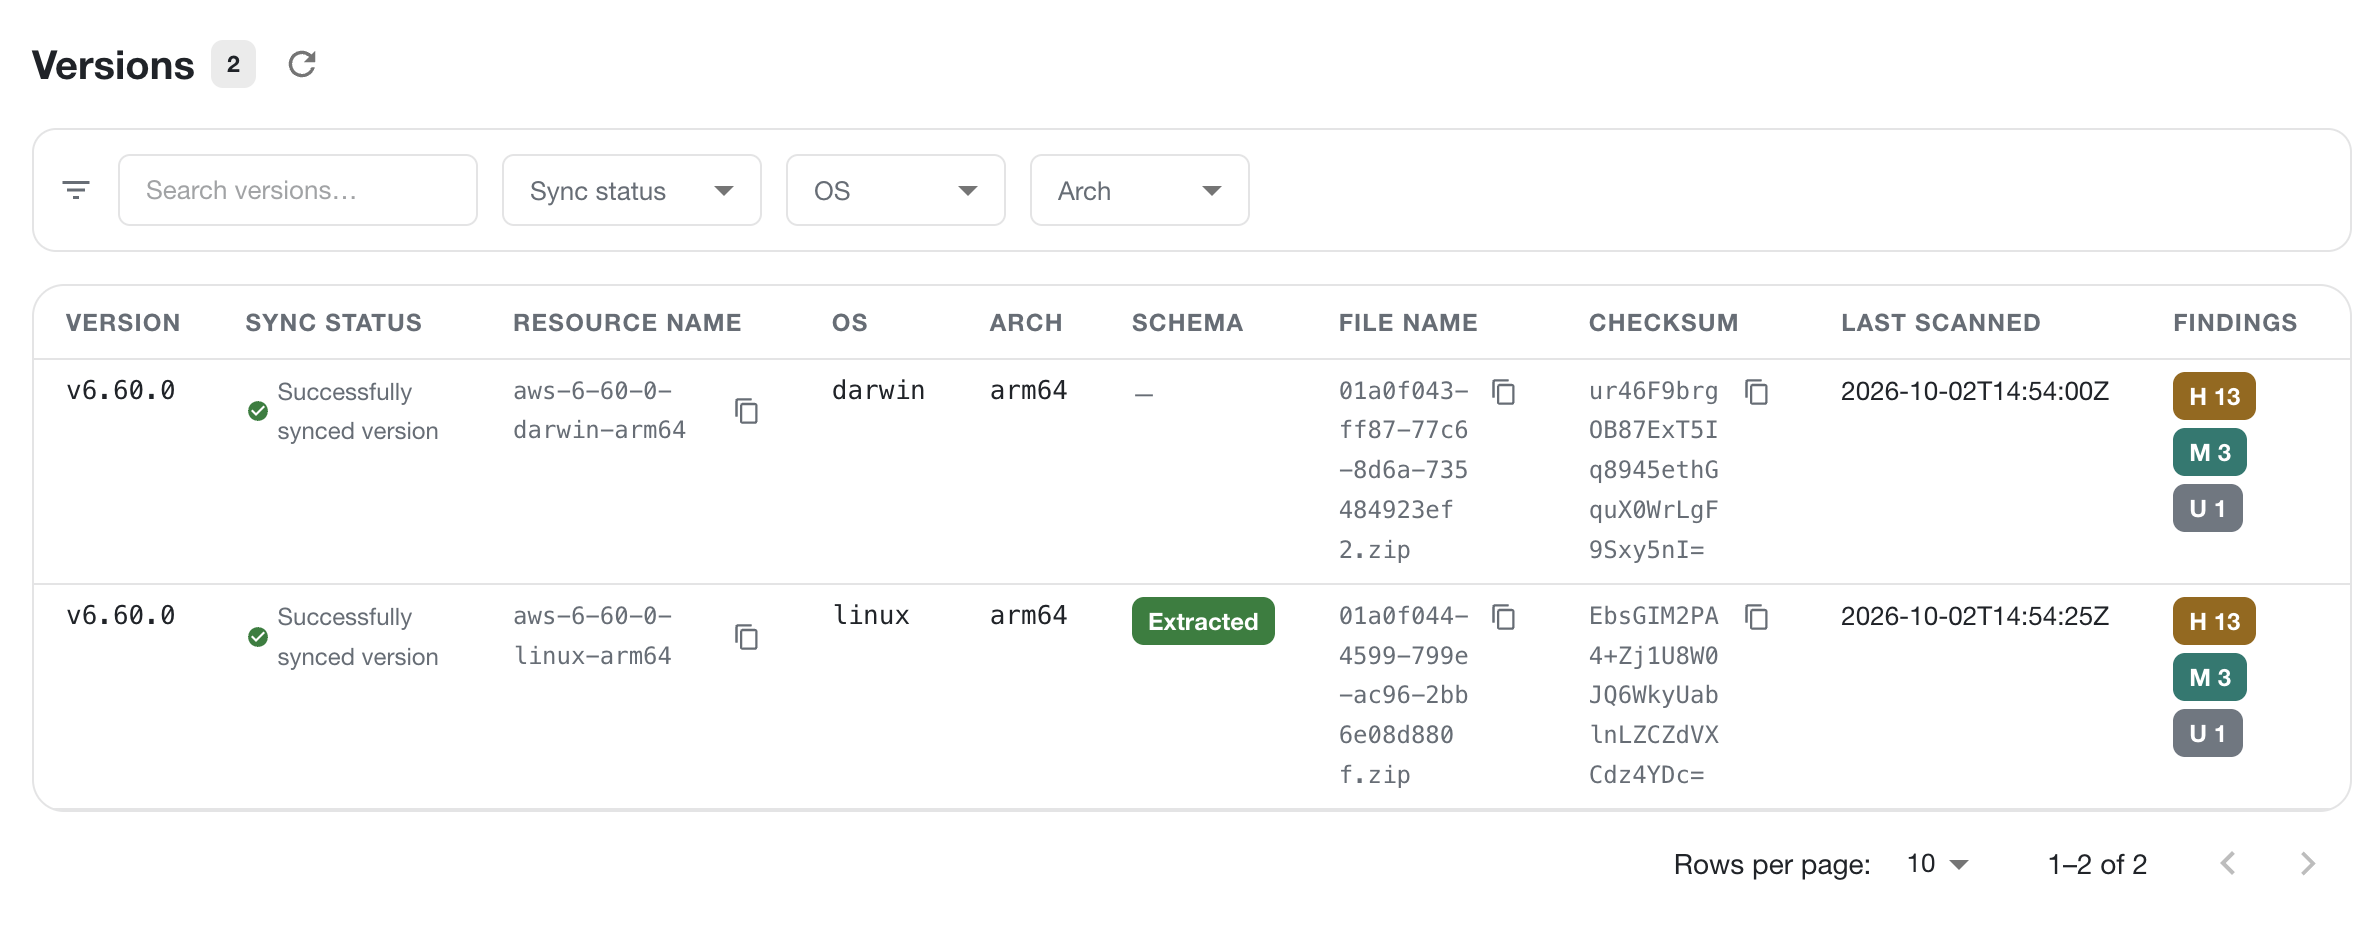
Task: Open the OS filter dropdown
Action: click(896, 190)
